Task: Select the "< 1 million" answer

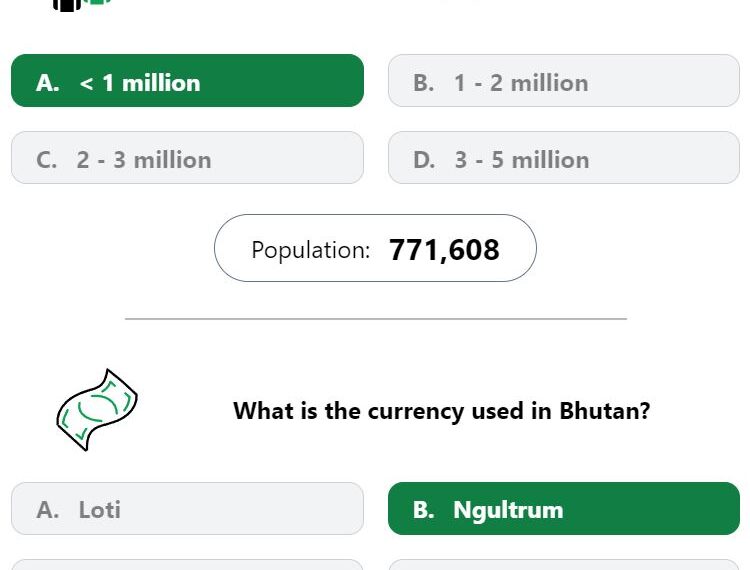Action: coord(188,80)
